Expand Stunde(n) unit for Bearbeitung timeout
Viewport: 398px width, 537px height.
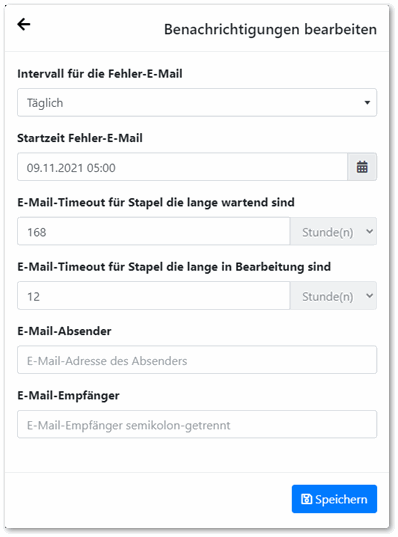point(333,296)
